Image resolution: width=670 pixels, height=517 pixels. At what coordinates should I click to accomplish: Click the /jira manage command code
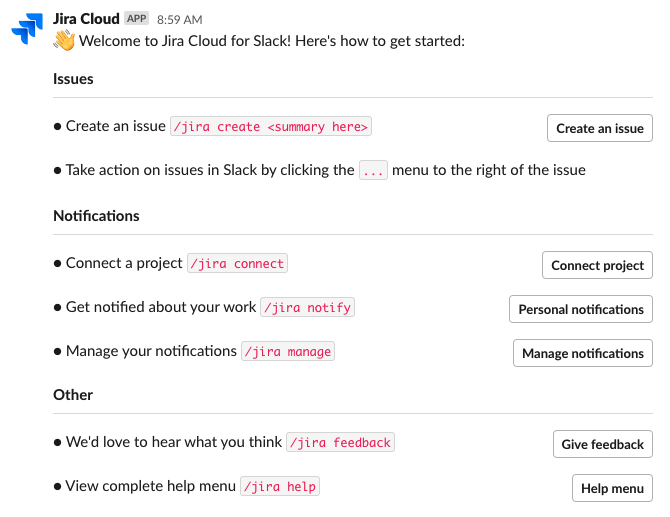(288, 352)
